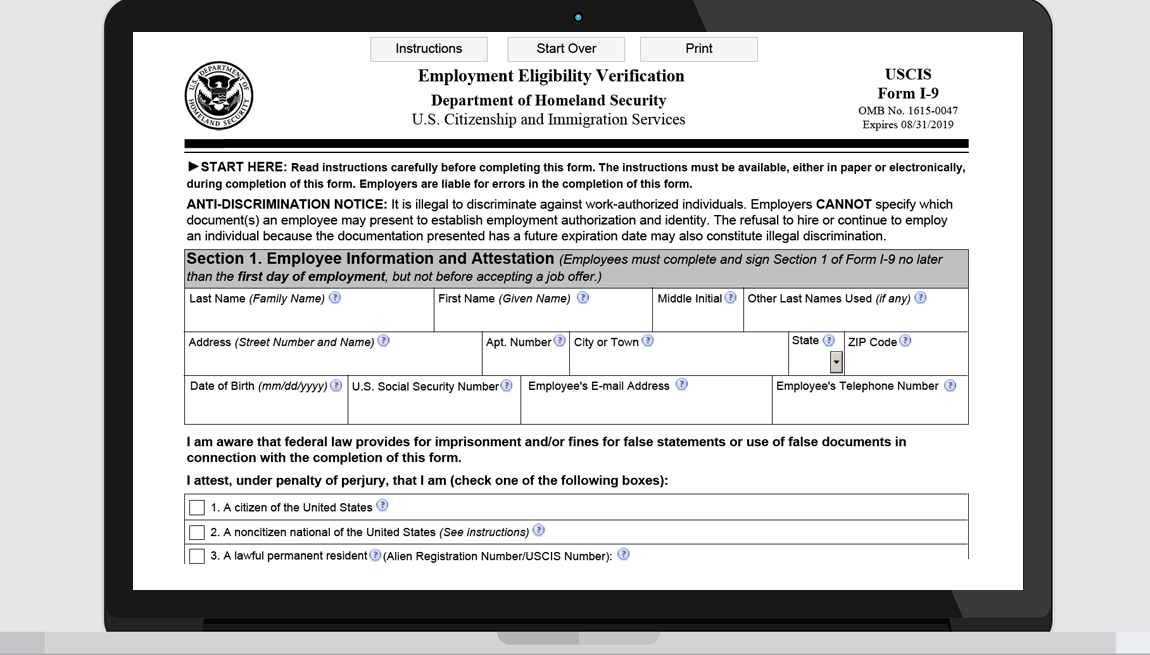Viewport: 1150px width, 655px height.
Task: Click the Employment Eligibility Verification title
Action: [x=551, y=76]
